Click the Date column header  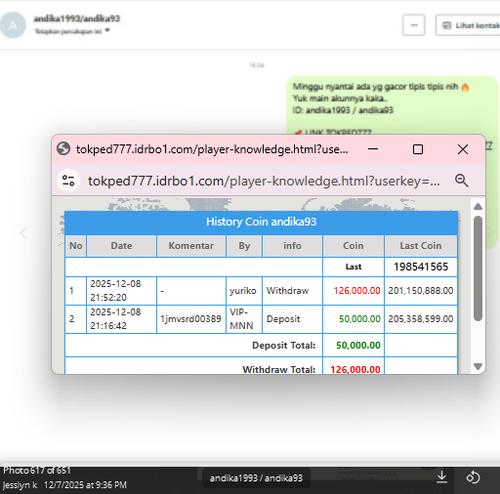point(121,246)
